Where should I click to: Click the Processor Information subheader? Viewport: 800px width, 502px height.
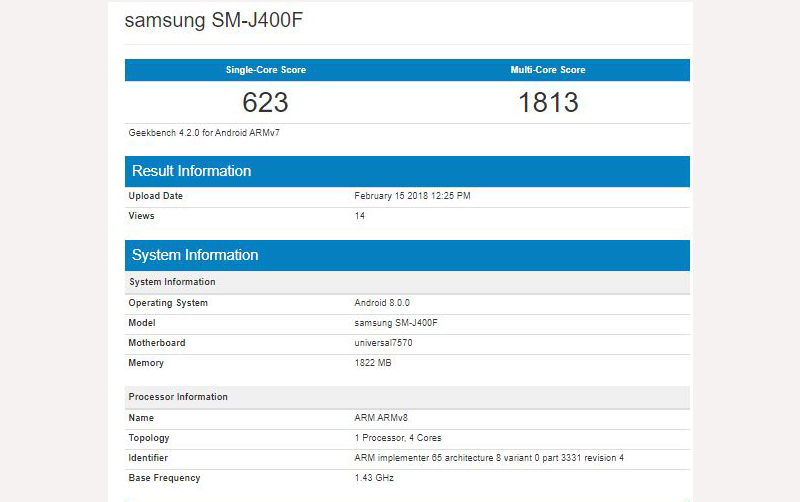pos(407,397)
